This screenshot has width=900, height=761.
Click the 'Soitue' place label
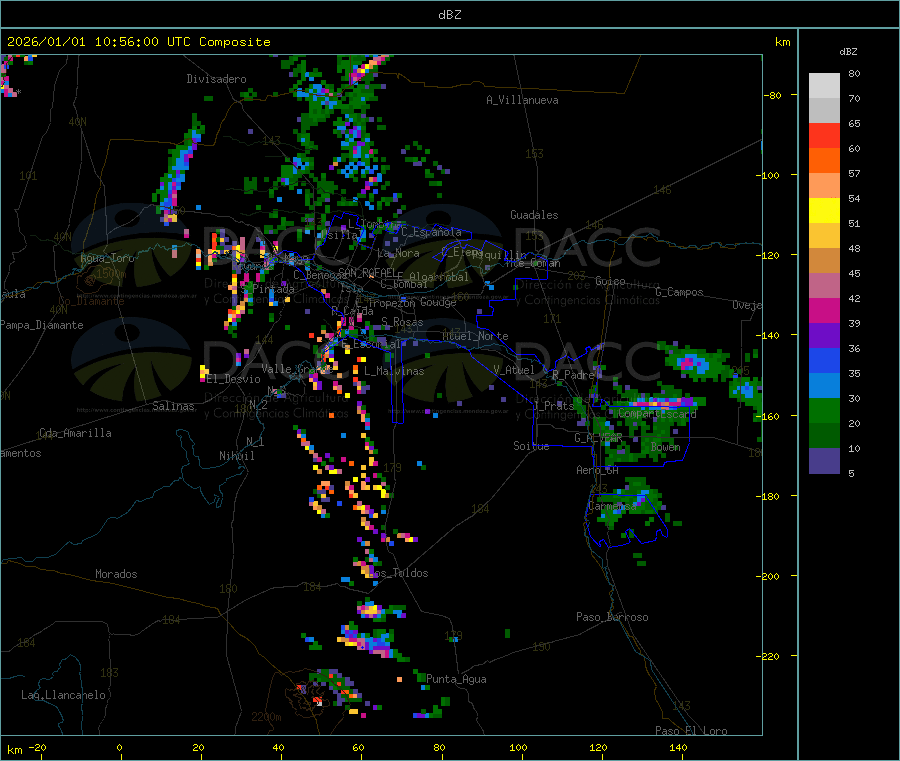pyautogui.click(x=531, y=446)
